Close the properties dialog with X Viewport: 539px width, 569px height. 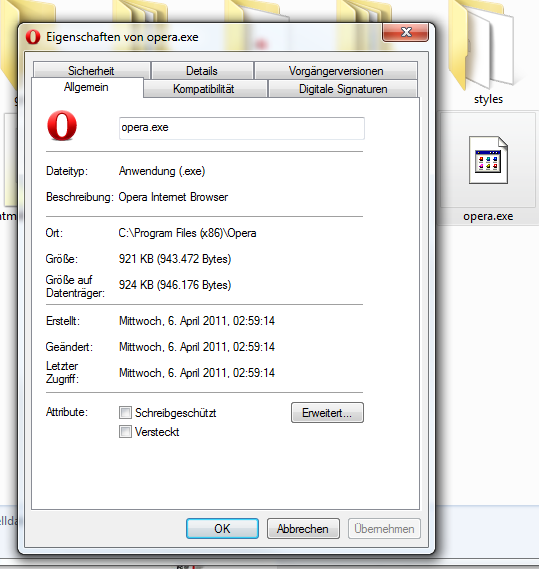tap(405, 32)
